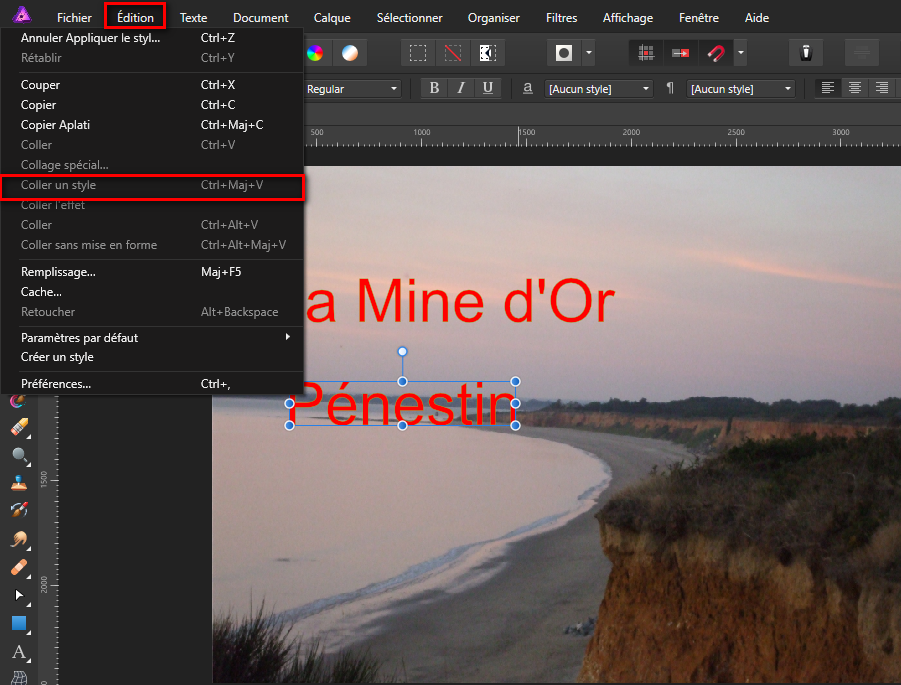Click the auto white balance sphere icon
The image size is (901, 685).
tap(350, 53)
